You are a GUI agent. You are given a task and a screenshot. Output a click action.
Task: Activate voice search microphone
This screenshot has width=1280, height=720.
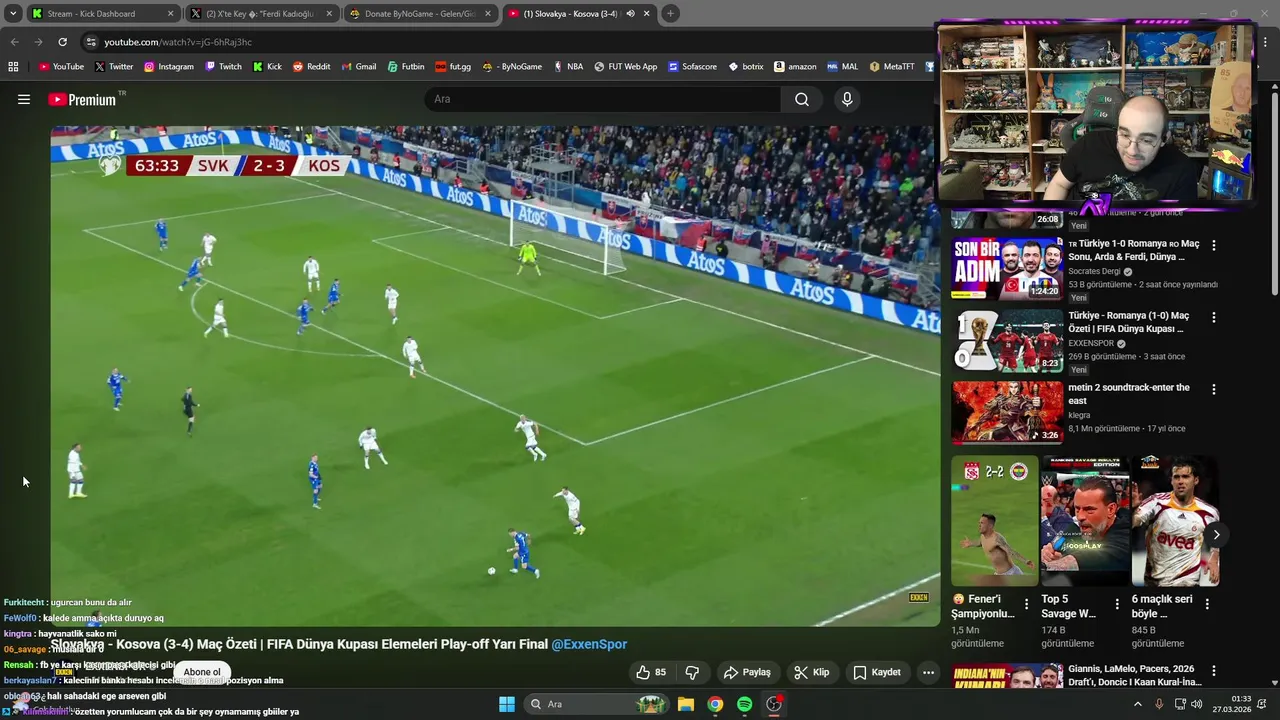point(847,99)
